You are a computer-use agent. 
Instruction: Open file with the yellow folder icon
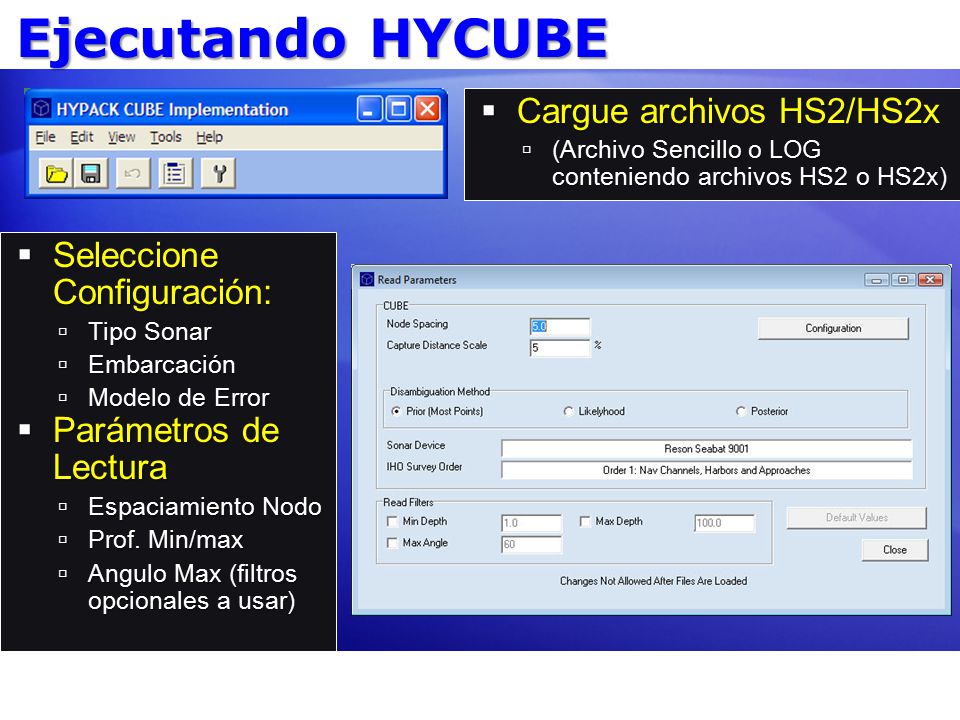click(x=56, y=174)
